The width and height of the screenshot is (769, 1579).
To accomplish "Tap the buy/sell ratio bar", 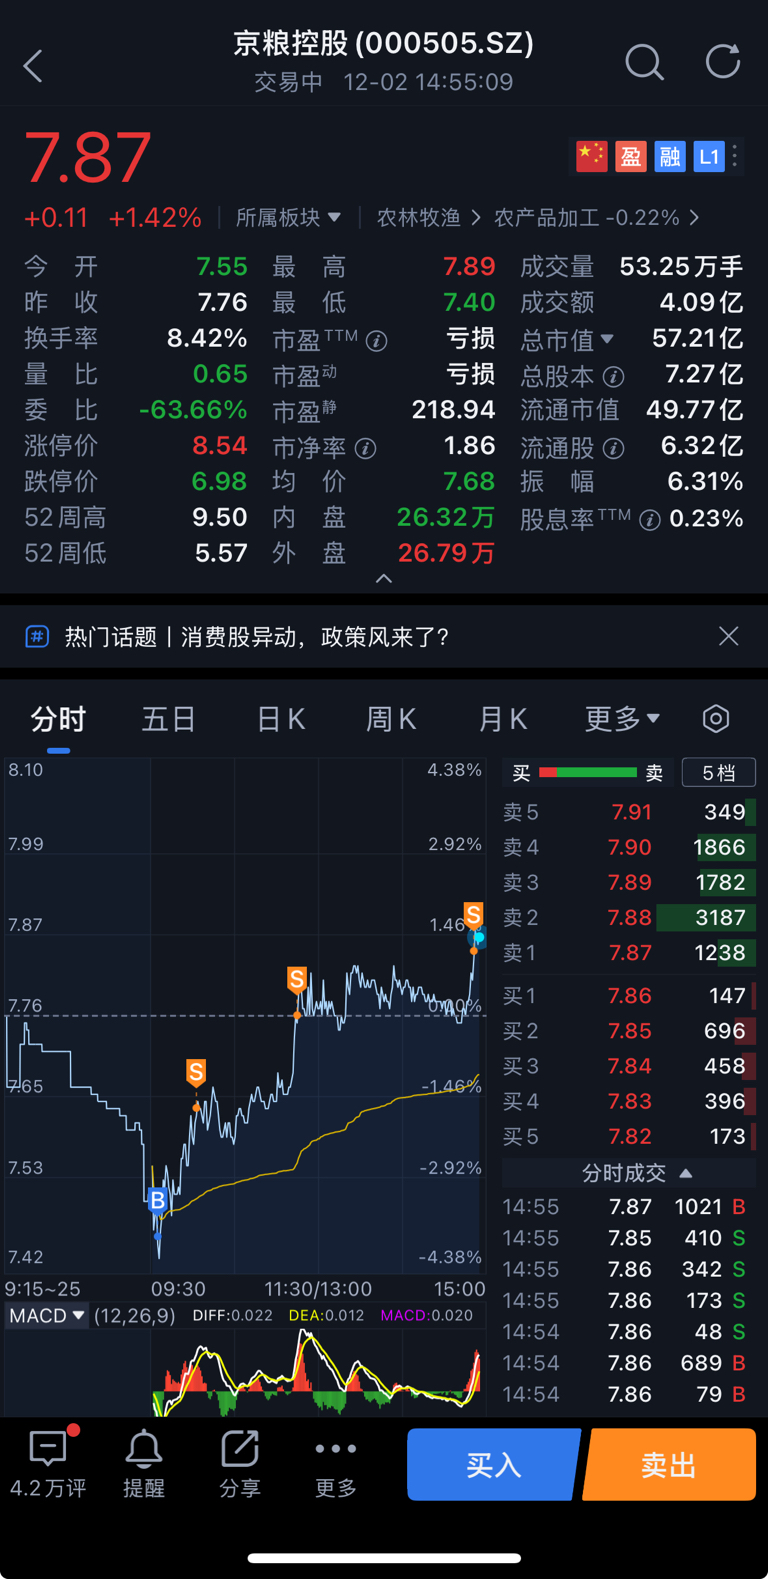I will 588,772.
